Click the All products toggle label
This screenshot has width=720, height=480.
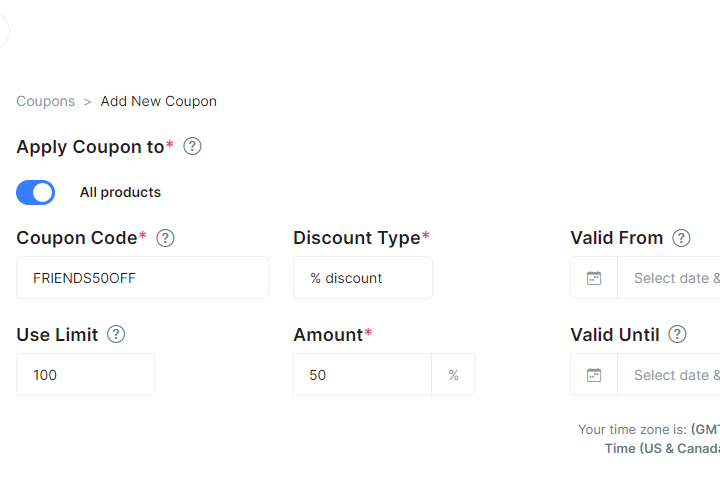(120, 192)
